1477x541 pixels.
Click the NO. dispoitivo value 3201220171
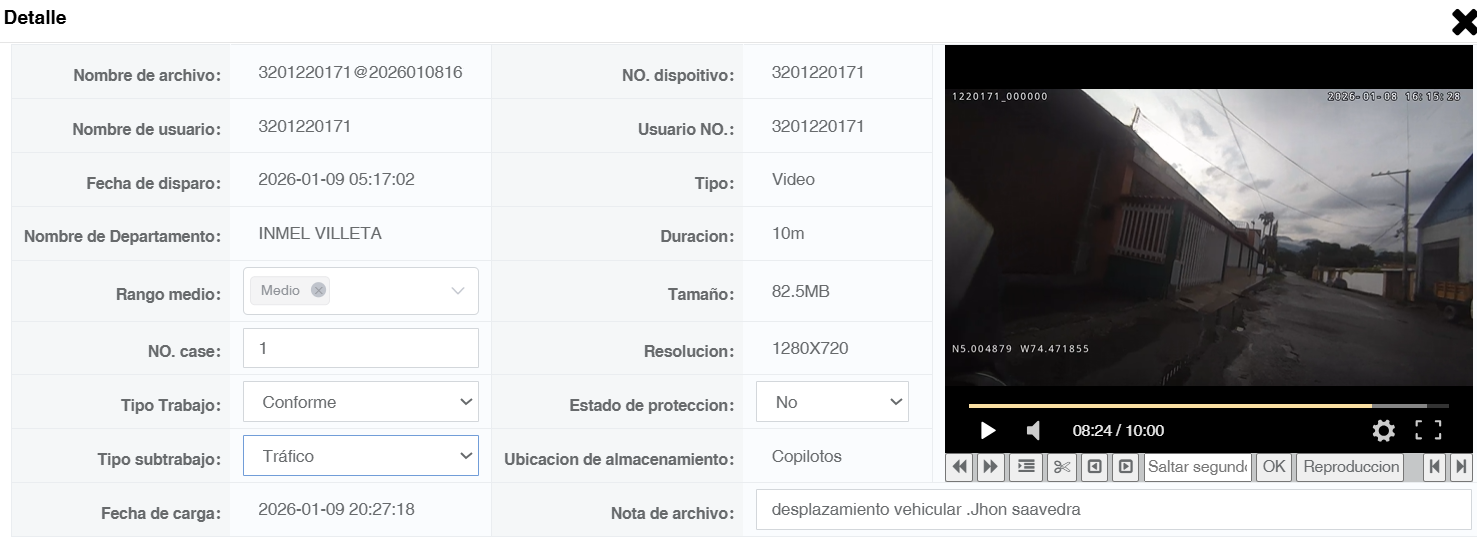point(818,72)
